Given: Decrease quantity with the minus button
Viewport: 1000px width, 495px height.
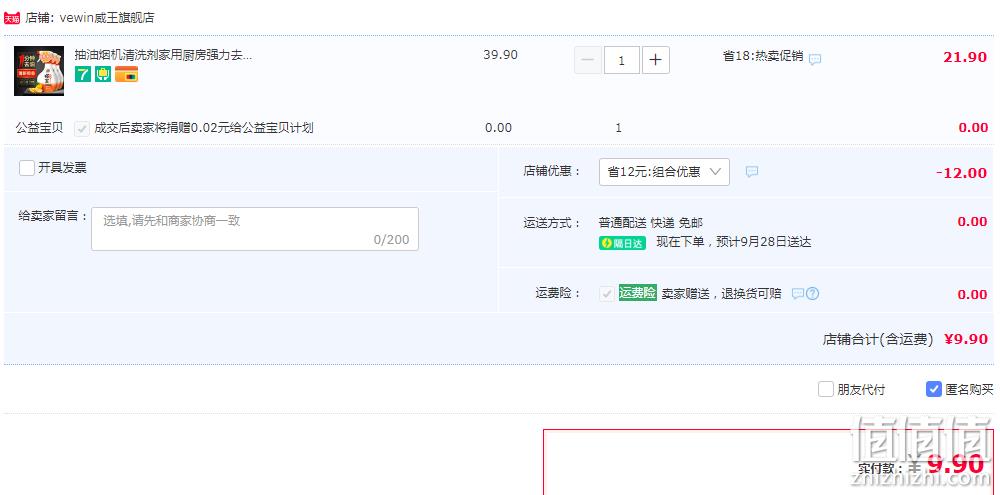Looking at the screenshot, I should pyautogui.click(x=588, y=61).
